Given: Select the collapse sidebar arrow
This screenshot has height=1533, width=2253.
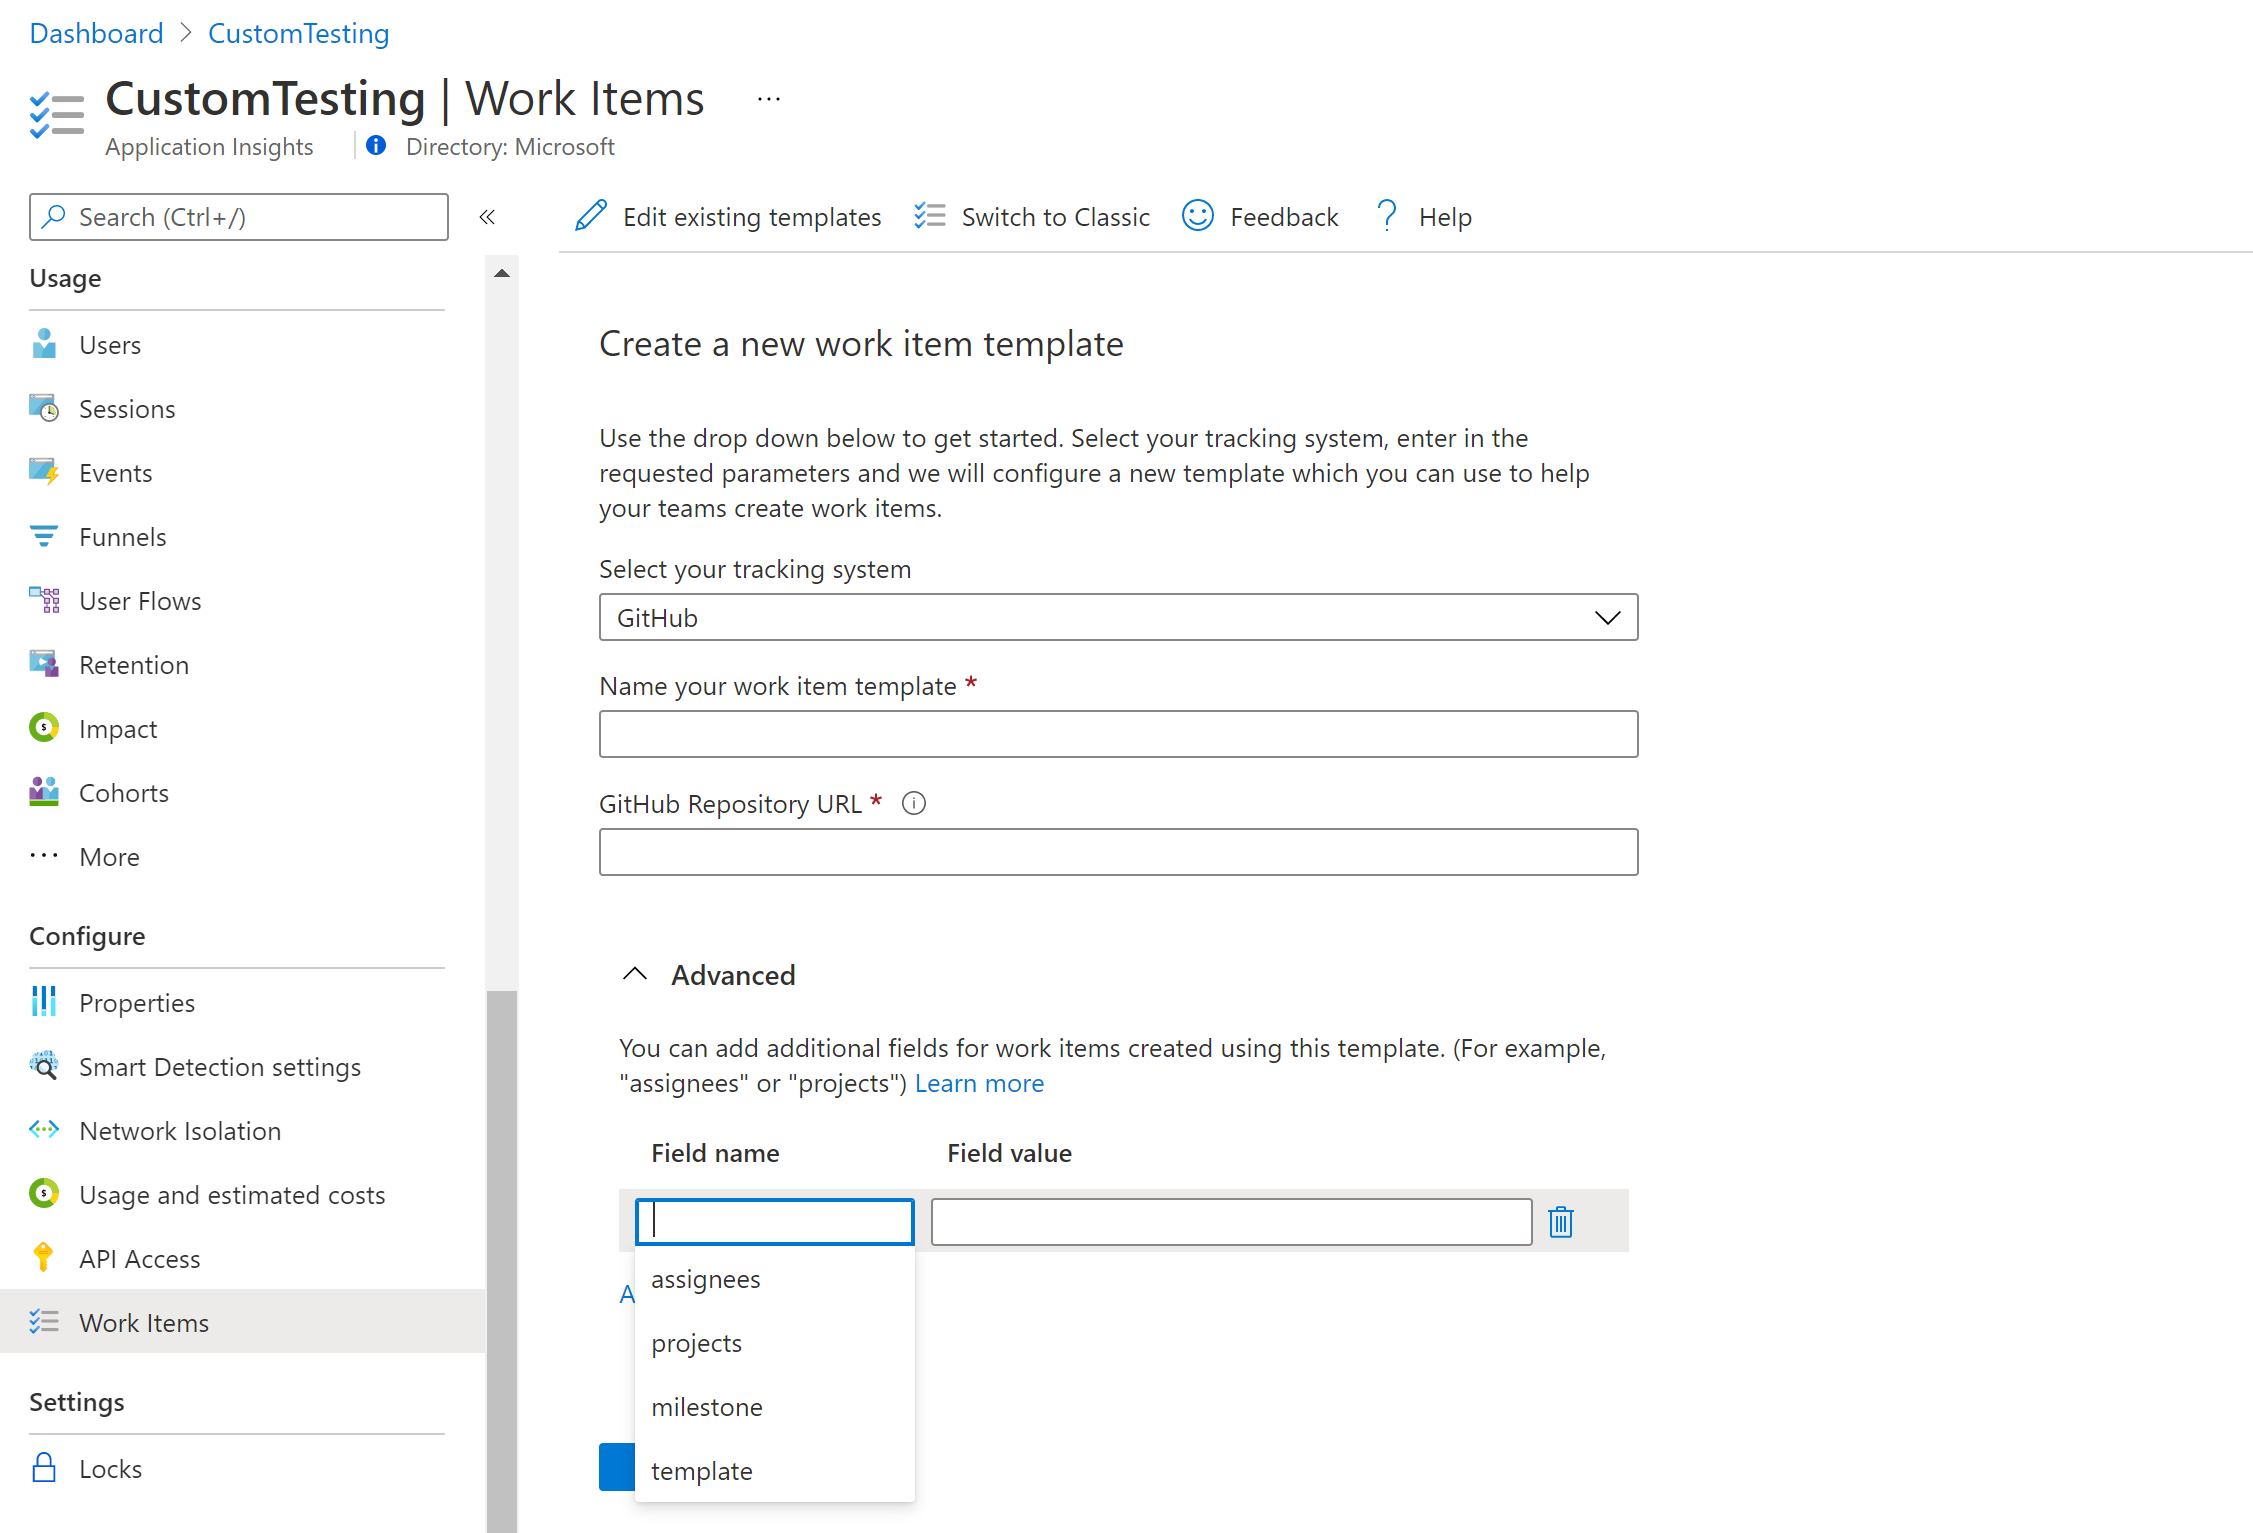Looking at the screenshot, I should pos(488,217).
